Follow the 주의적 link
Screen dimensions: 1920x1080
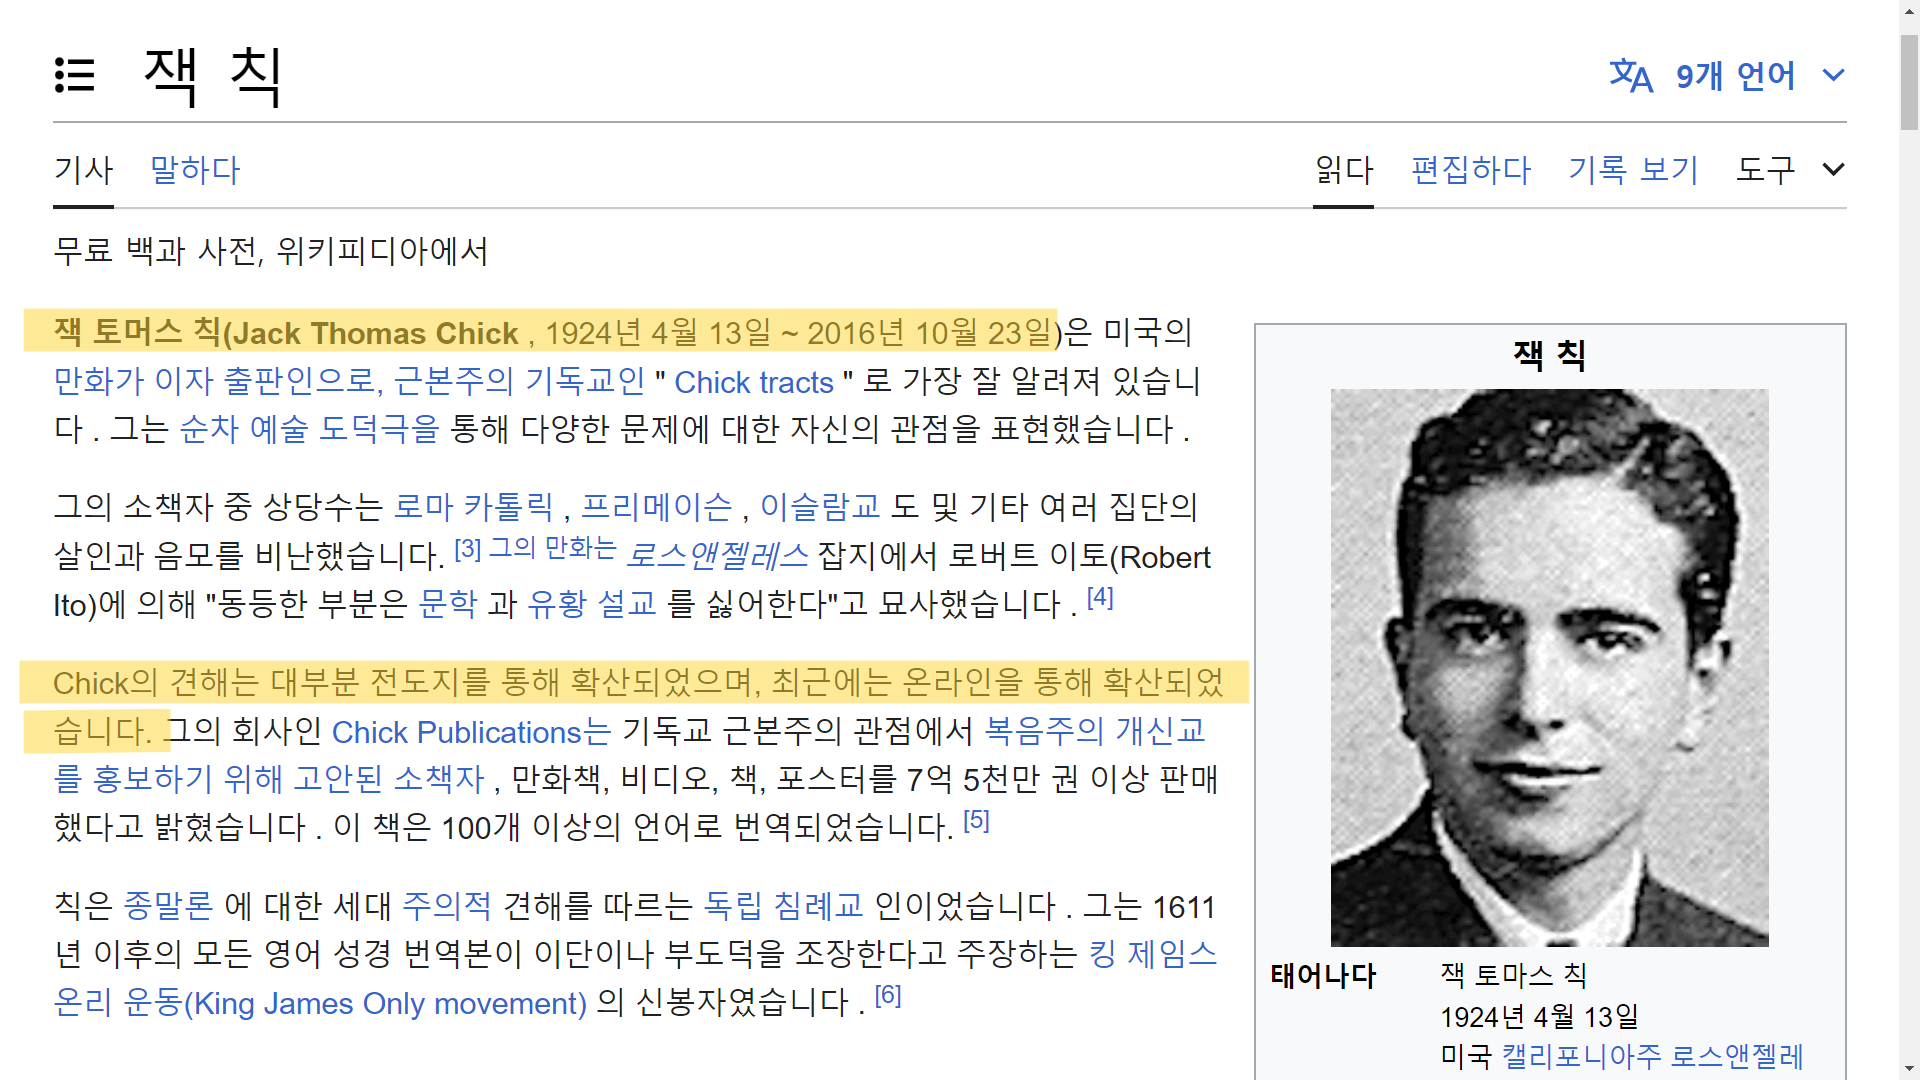coord(447,906)
